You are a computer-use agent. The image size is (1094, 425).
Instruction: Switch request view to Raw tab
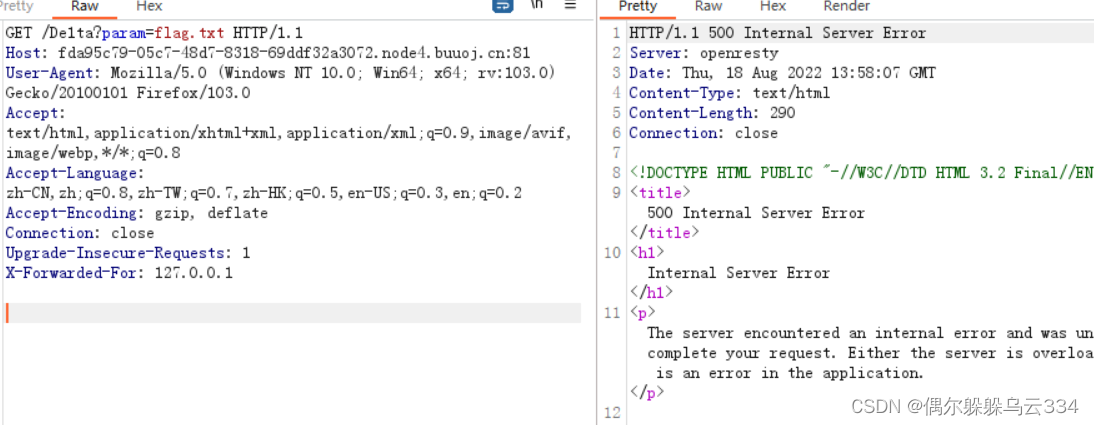pyautogui.click(x=84, y=6)
